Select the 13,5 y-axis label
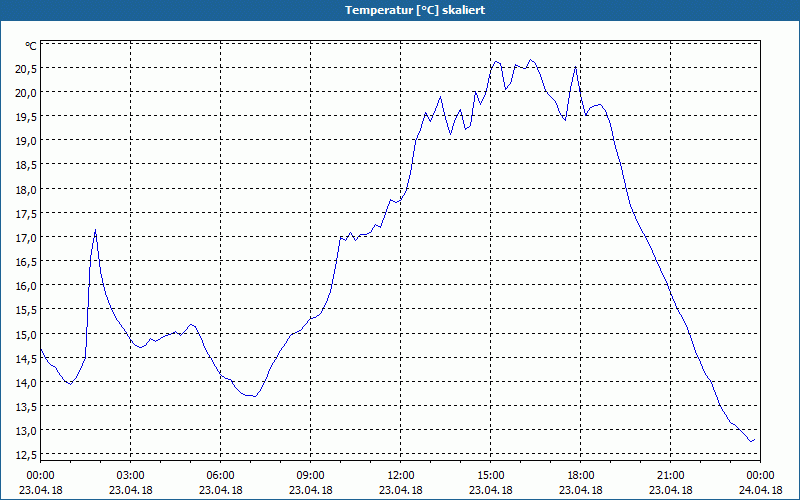800x500 pixels. click(26, 408)
